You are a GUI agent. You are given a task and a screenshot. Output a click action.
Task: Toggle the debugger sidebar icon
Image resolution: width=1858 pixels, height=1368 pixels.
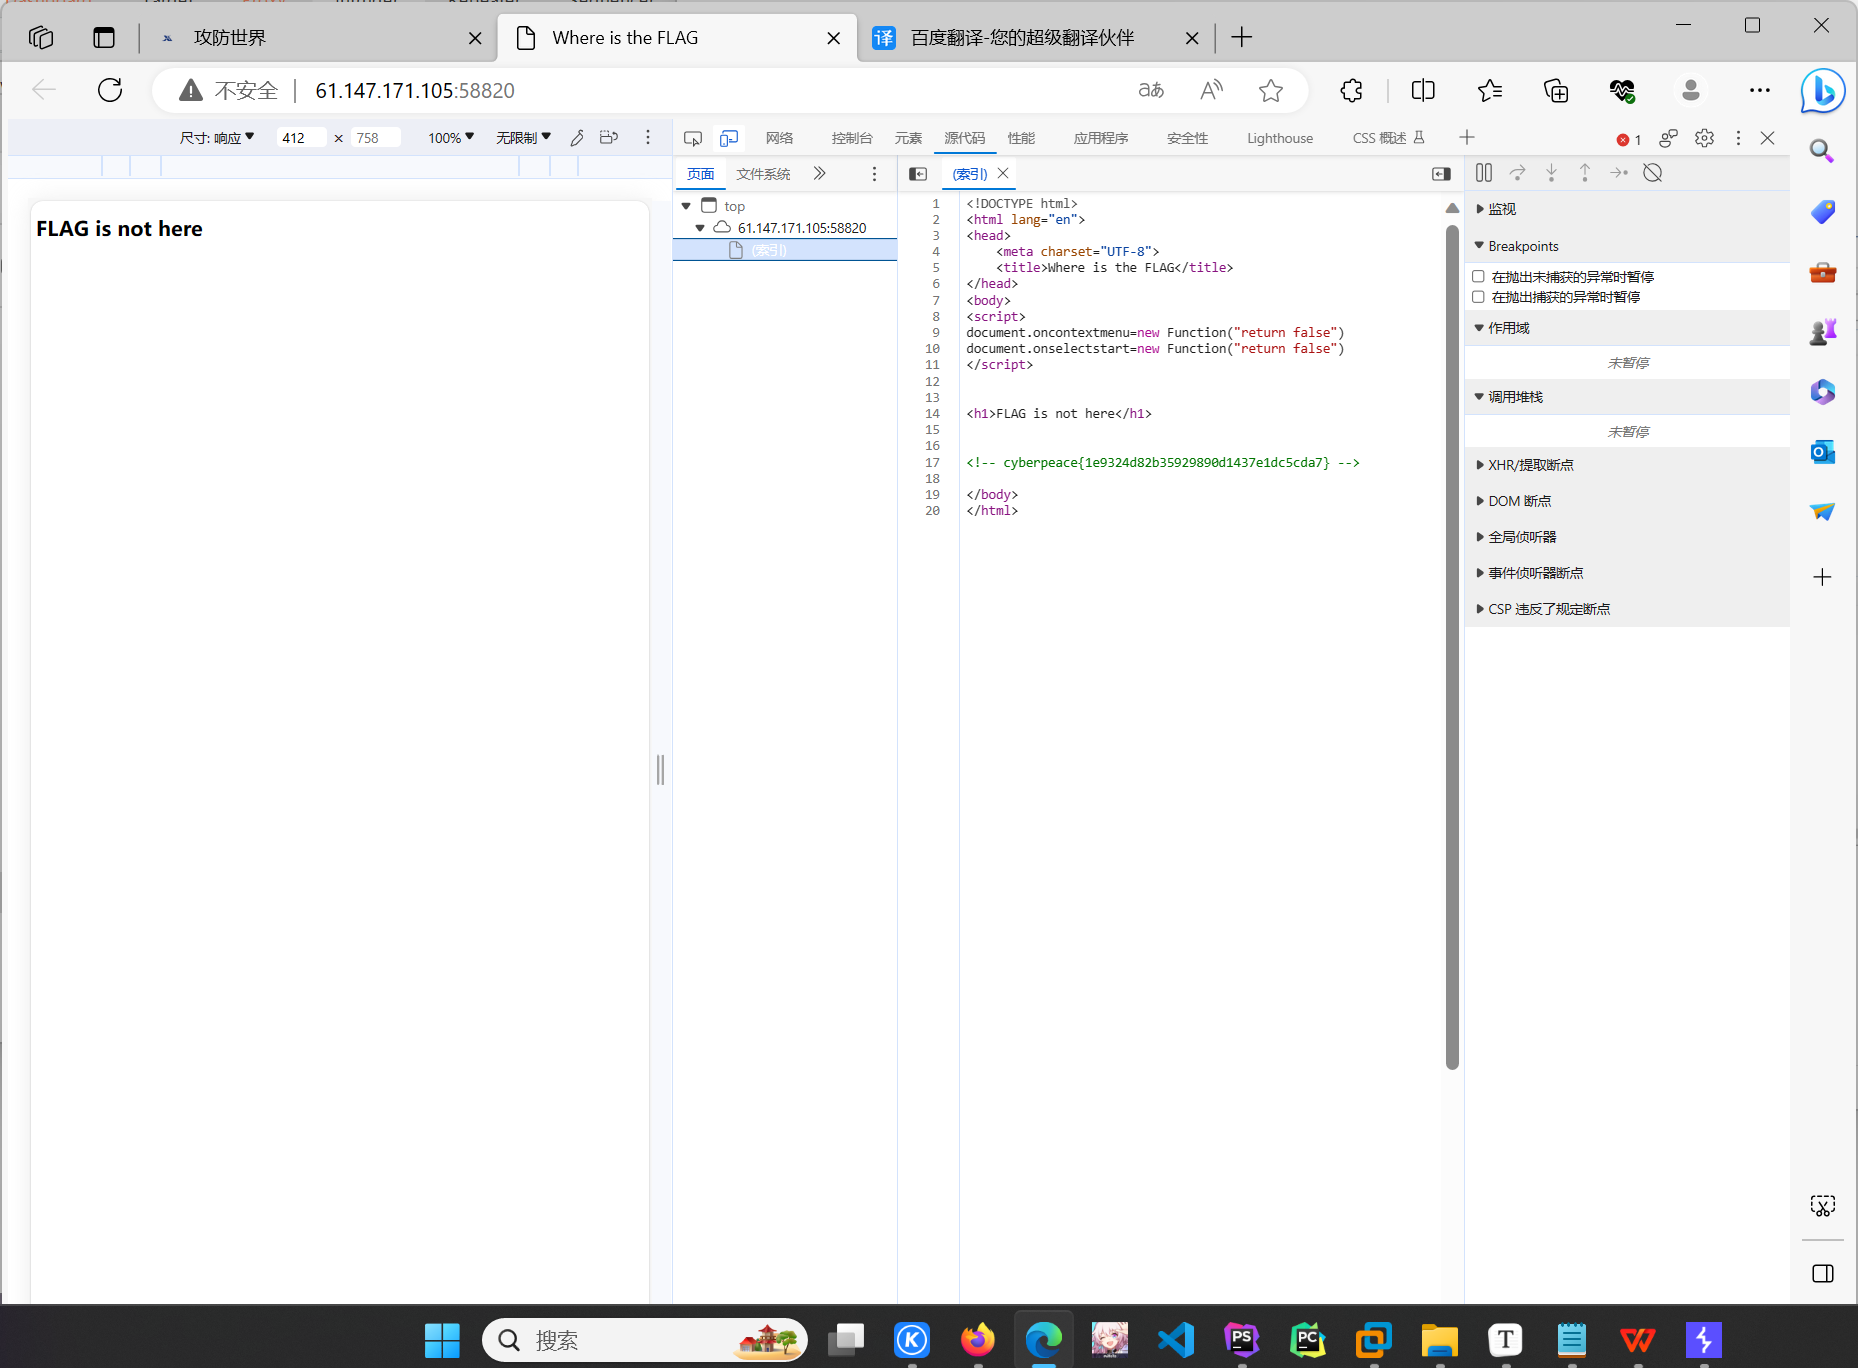click(x=1441, y=174)
